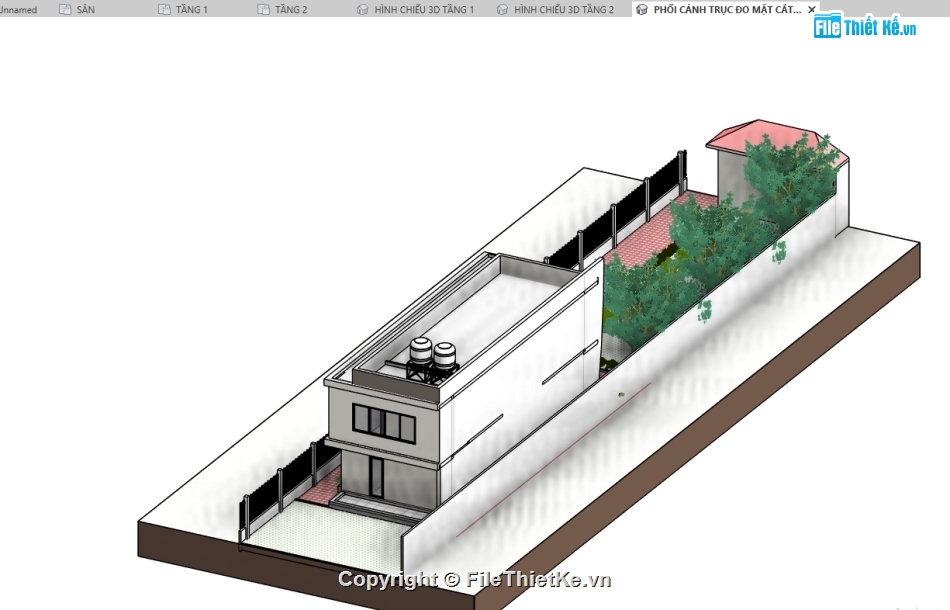
Task: Click the floor plan icon on TẦNG 1 tab
Action: (164, 10)
